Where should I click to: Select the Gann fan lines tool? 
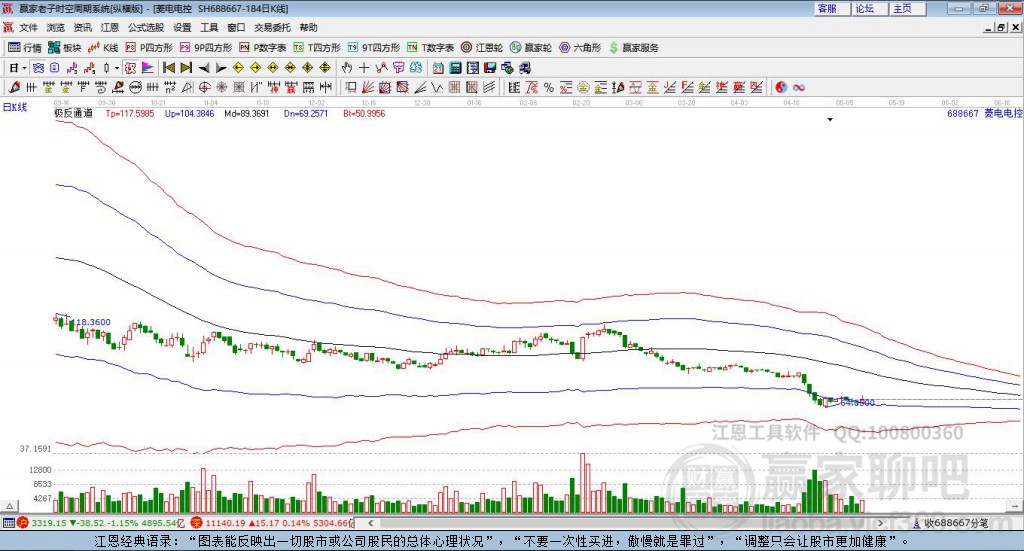[368, 87]
